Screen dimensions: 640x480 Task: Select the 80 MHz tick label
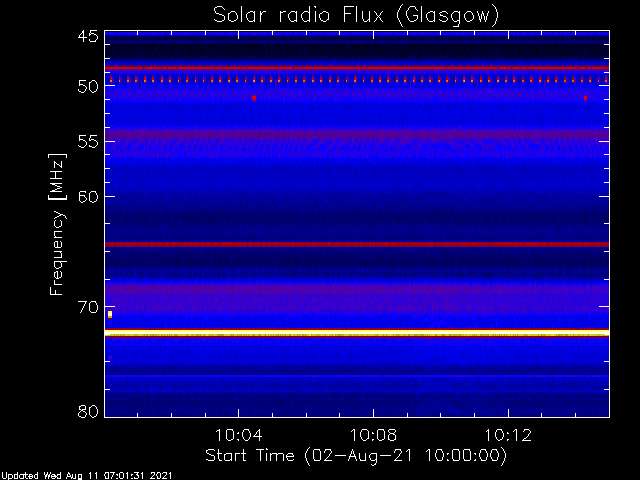(x=88, y=411)
